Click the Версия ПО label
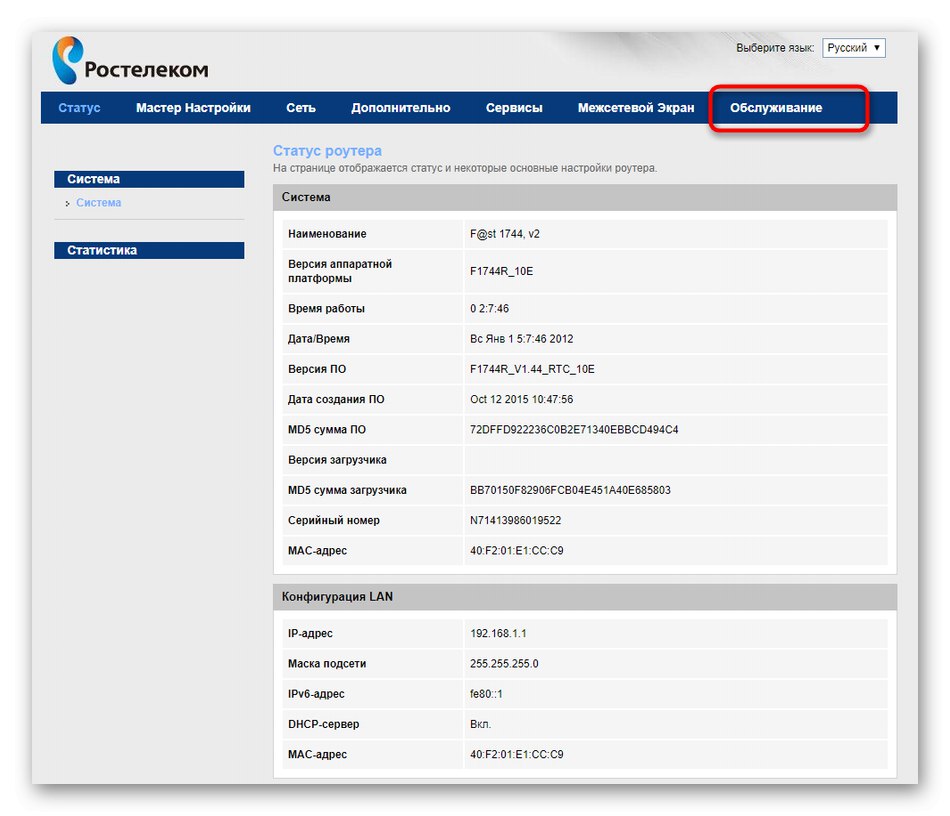 coord(316,369)
